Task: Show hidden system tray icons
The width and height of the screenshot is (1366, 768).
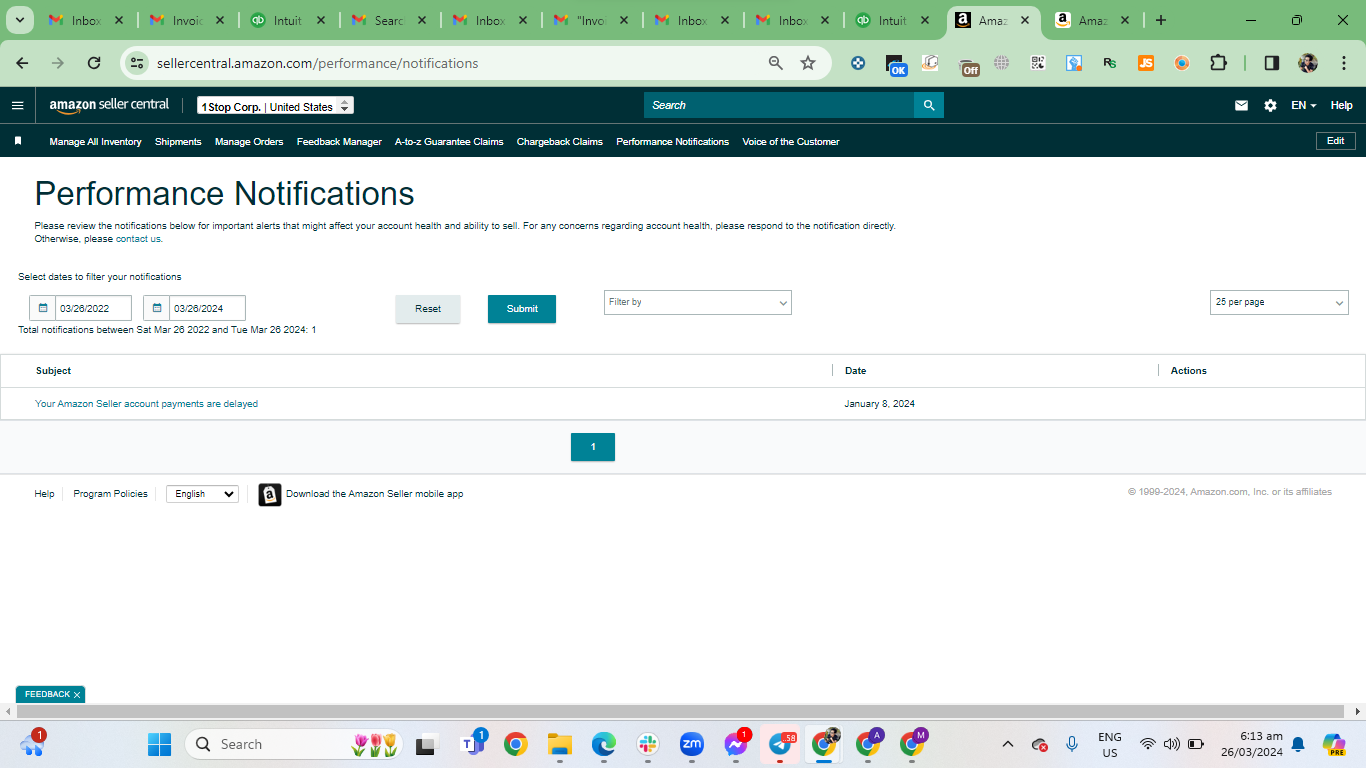Action: pos(1008,744)
